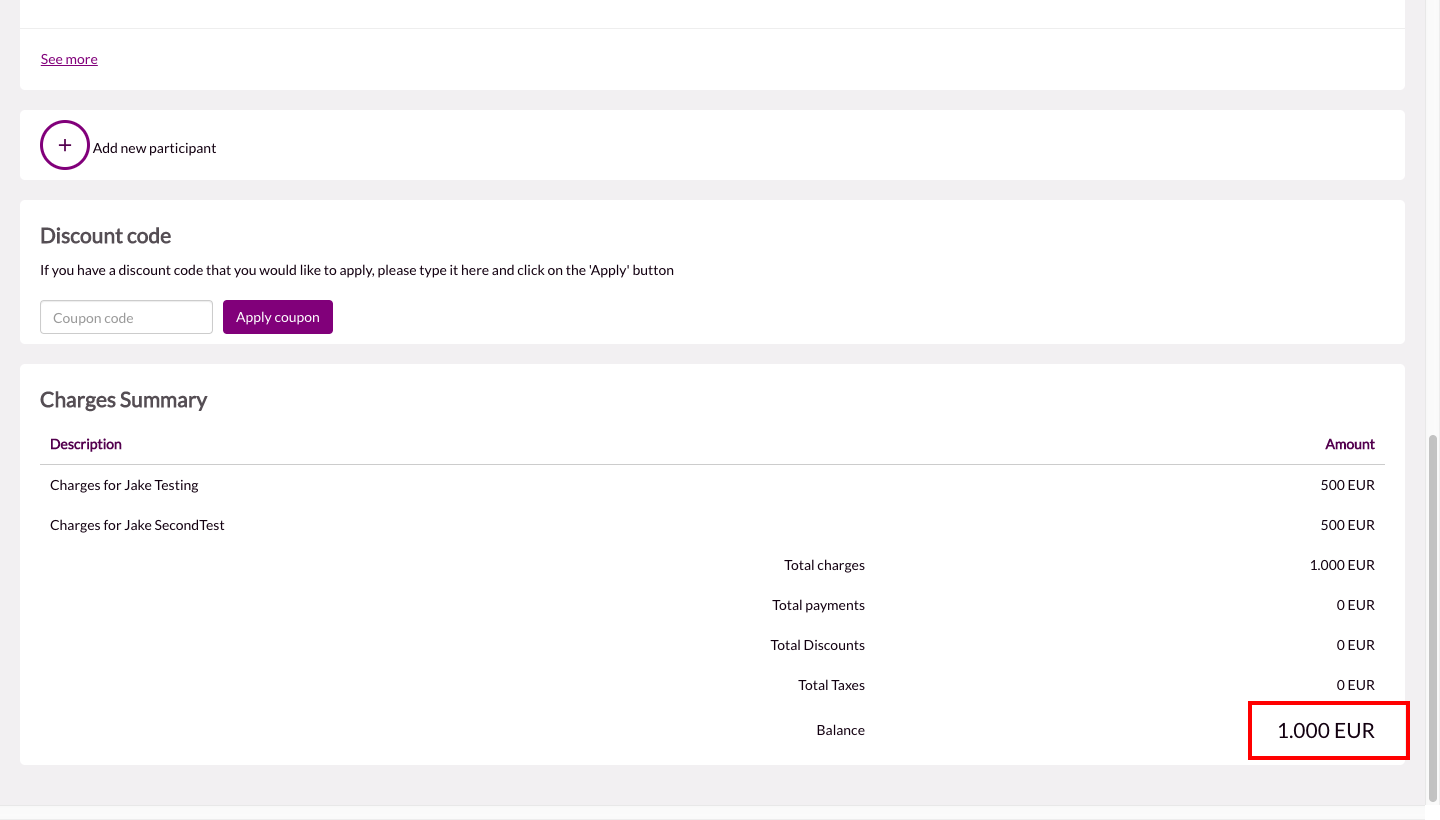Click the Charges for Jake Testing row
The image size is (1440, 820).
(x=124, y=485)
